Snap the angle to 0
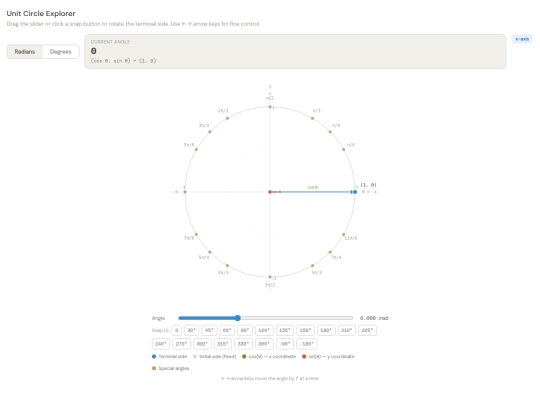This screenshot has height=405, width=540. coord(176,330)
